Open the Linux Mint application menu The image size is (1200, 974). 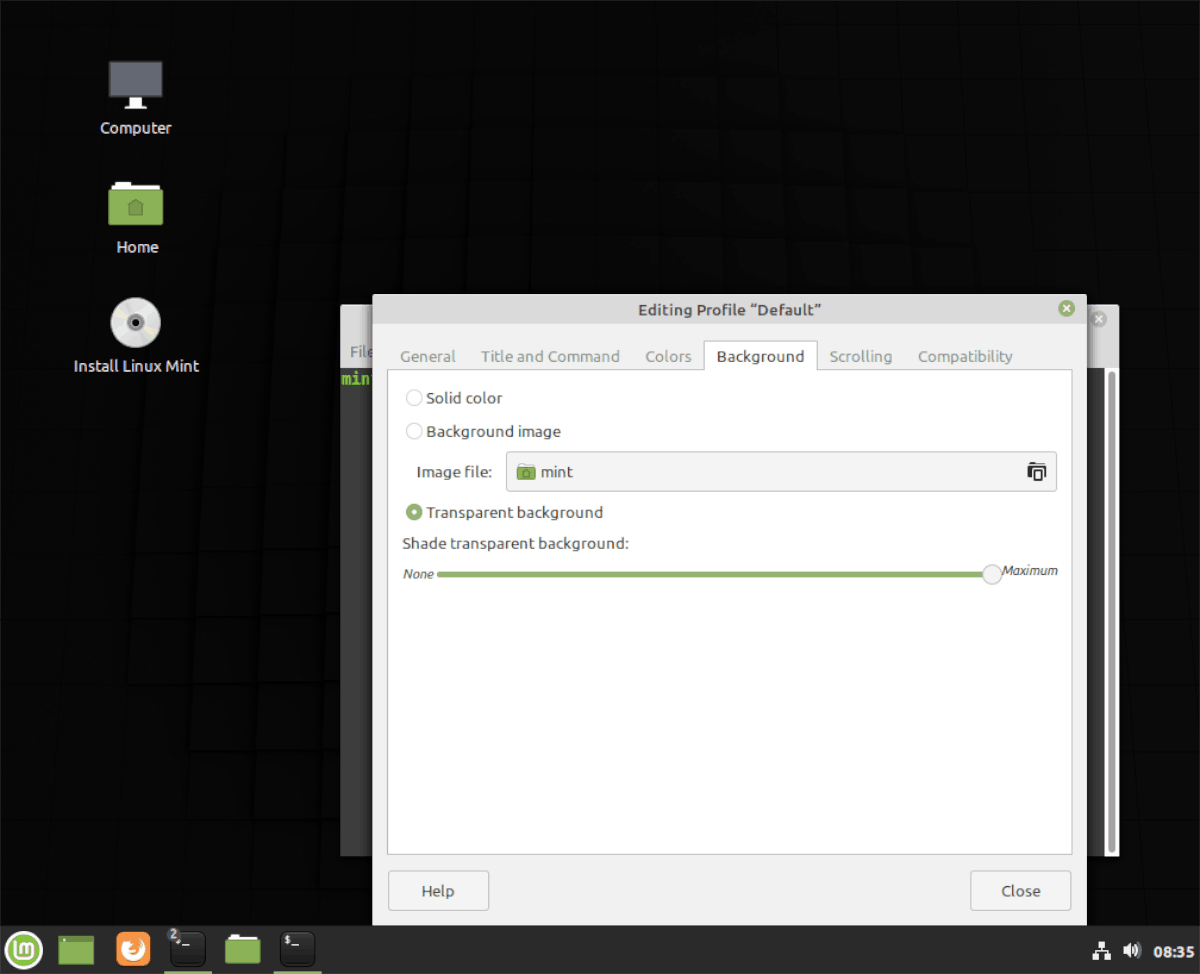pos(22,949)
